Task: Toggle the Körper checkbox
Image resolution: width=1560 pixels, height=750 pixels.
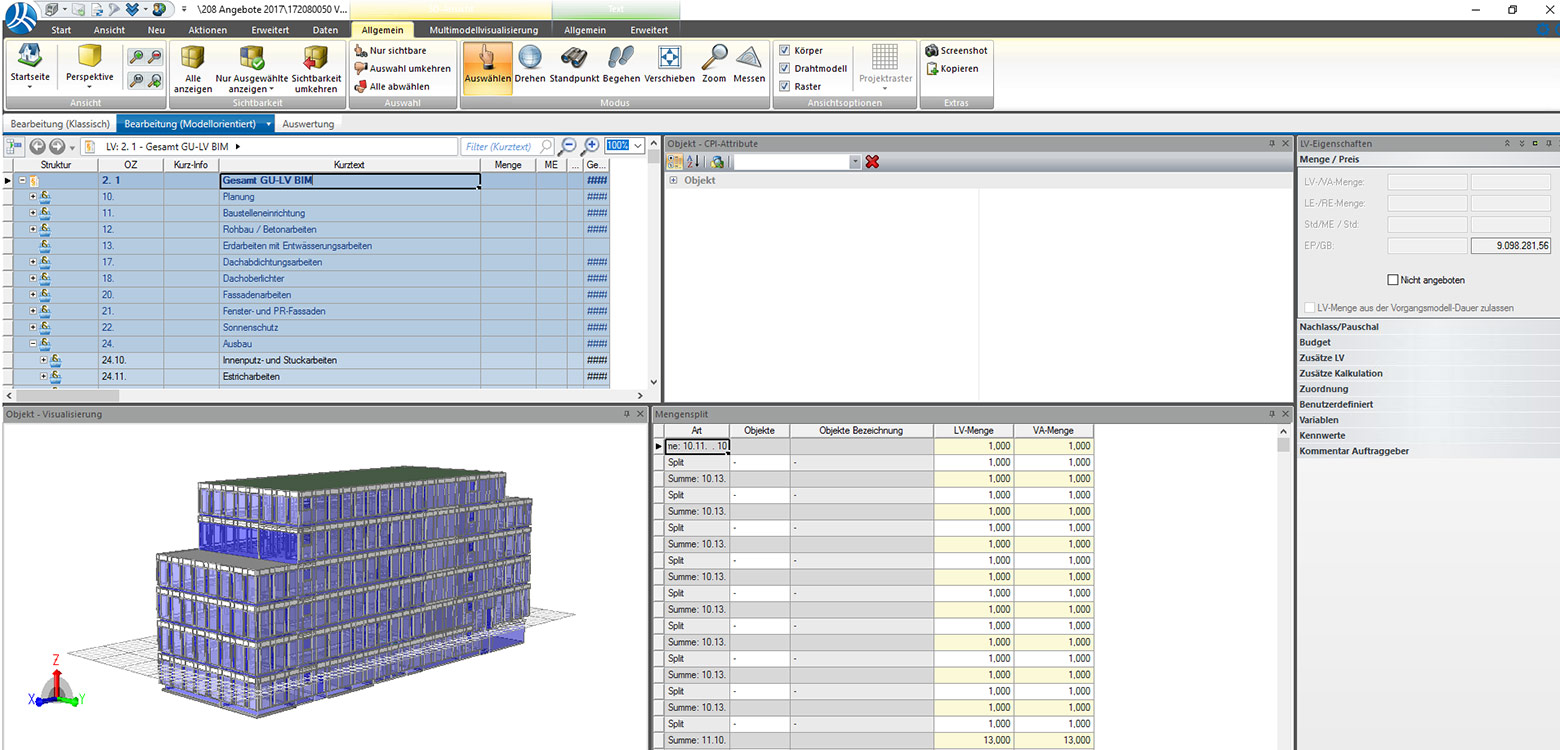Action: click(785, 50)
